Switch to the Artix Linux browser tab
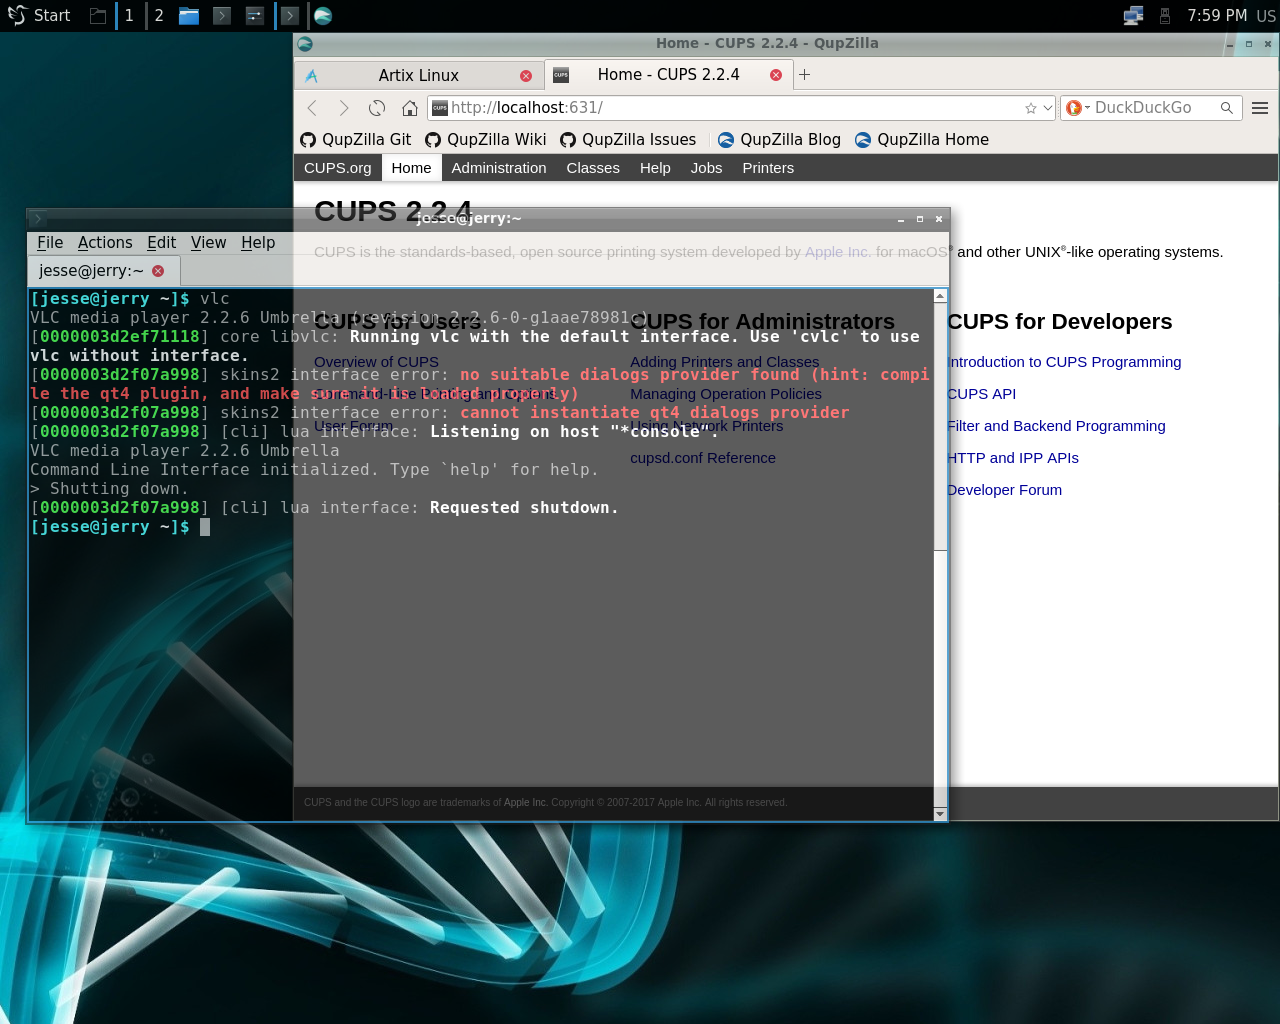The height and width of the screenshot is (1024, 1280). coord(418,75)
